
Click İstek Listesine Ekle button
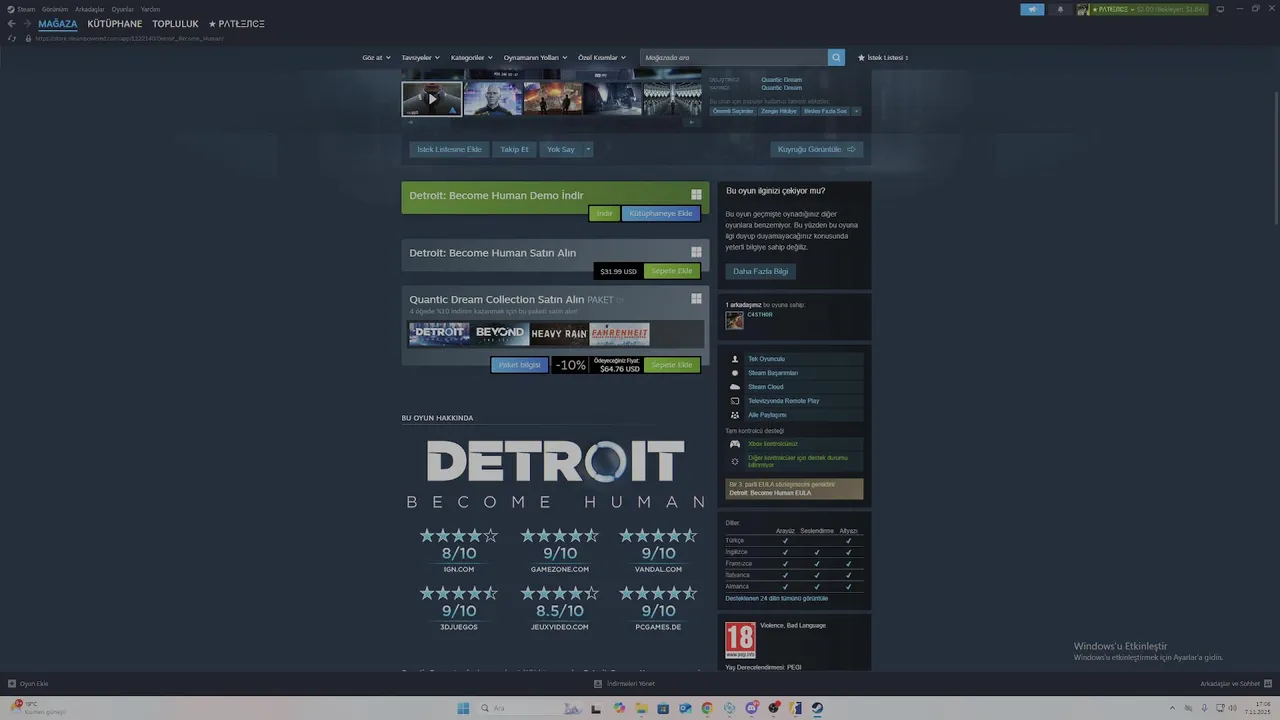(449, 149)
